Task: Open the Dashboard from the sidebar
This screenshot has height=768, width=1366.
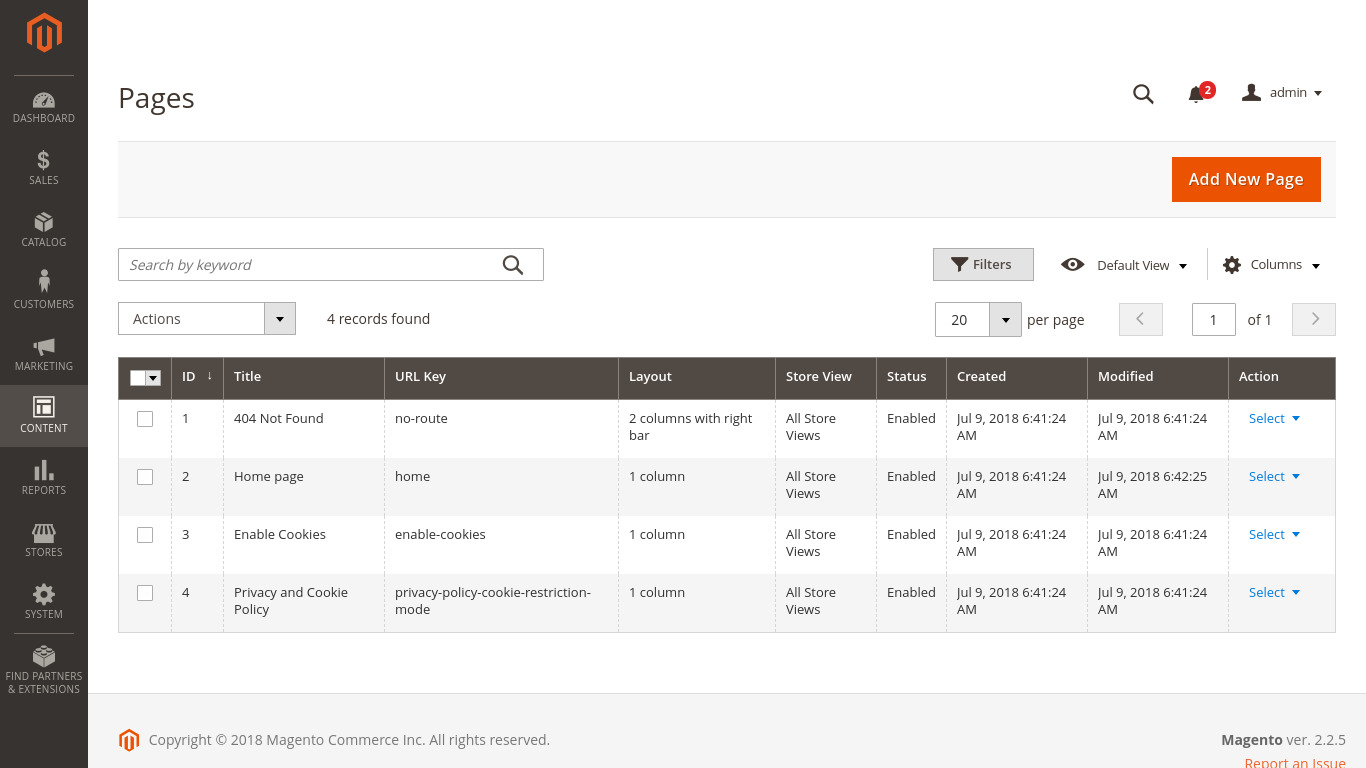Action: [x=44, y=108]
